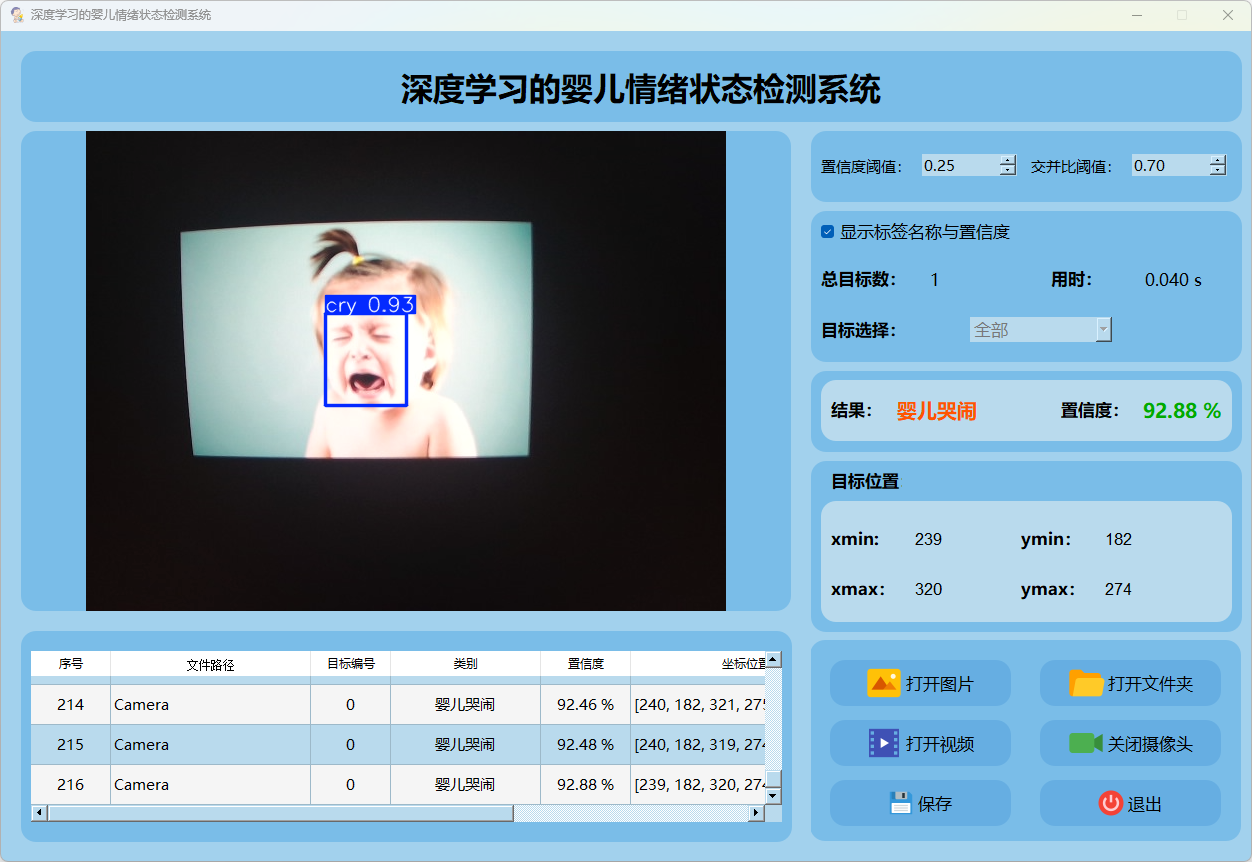This screenshot has width=1252, height=862.
Task: Click the red power icon to exit
Action: [x=1110, y=803]
